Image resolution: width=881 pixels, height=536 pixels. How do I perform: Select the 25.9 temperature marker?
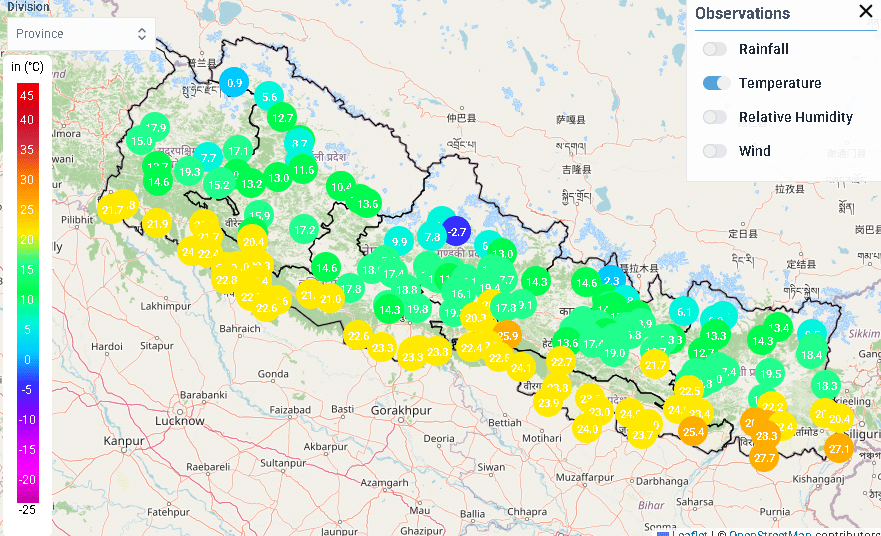point(507,336)
